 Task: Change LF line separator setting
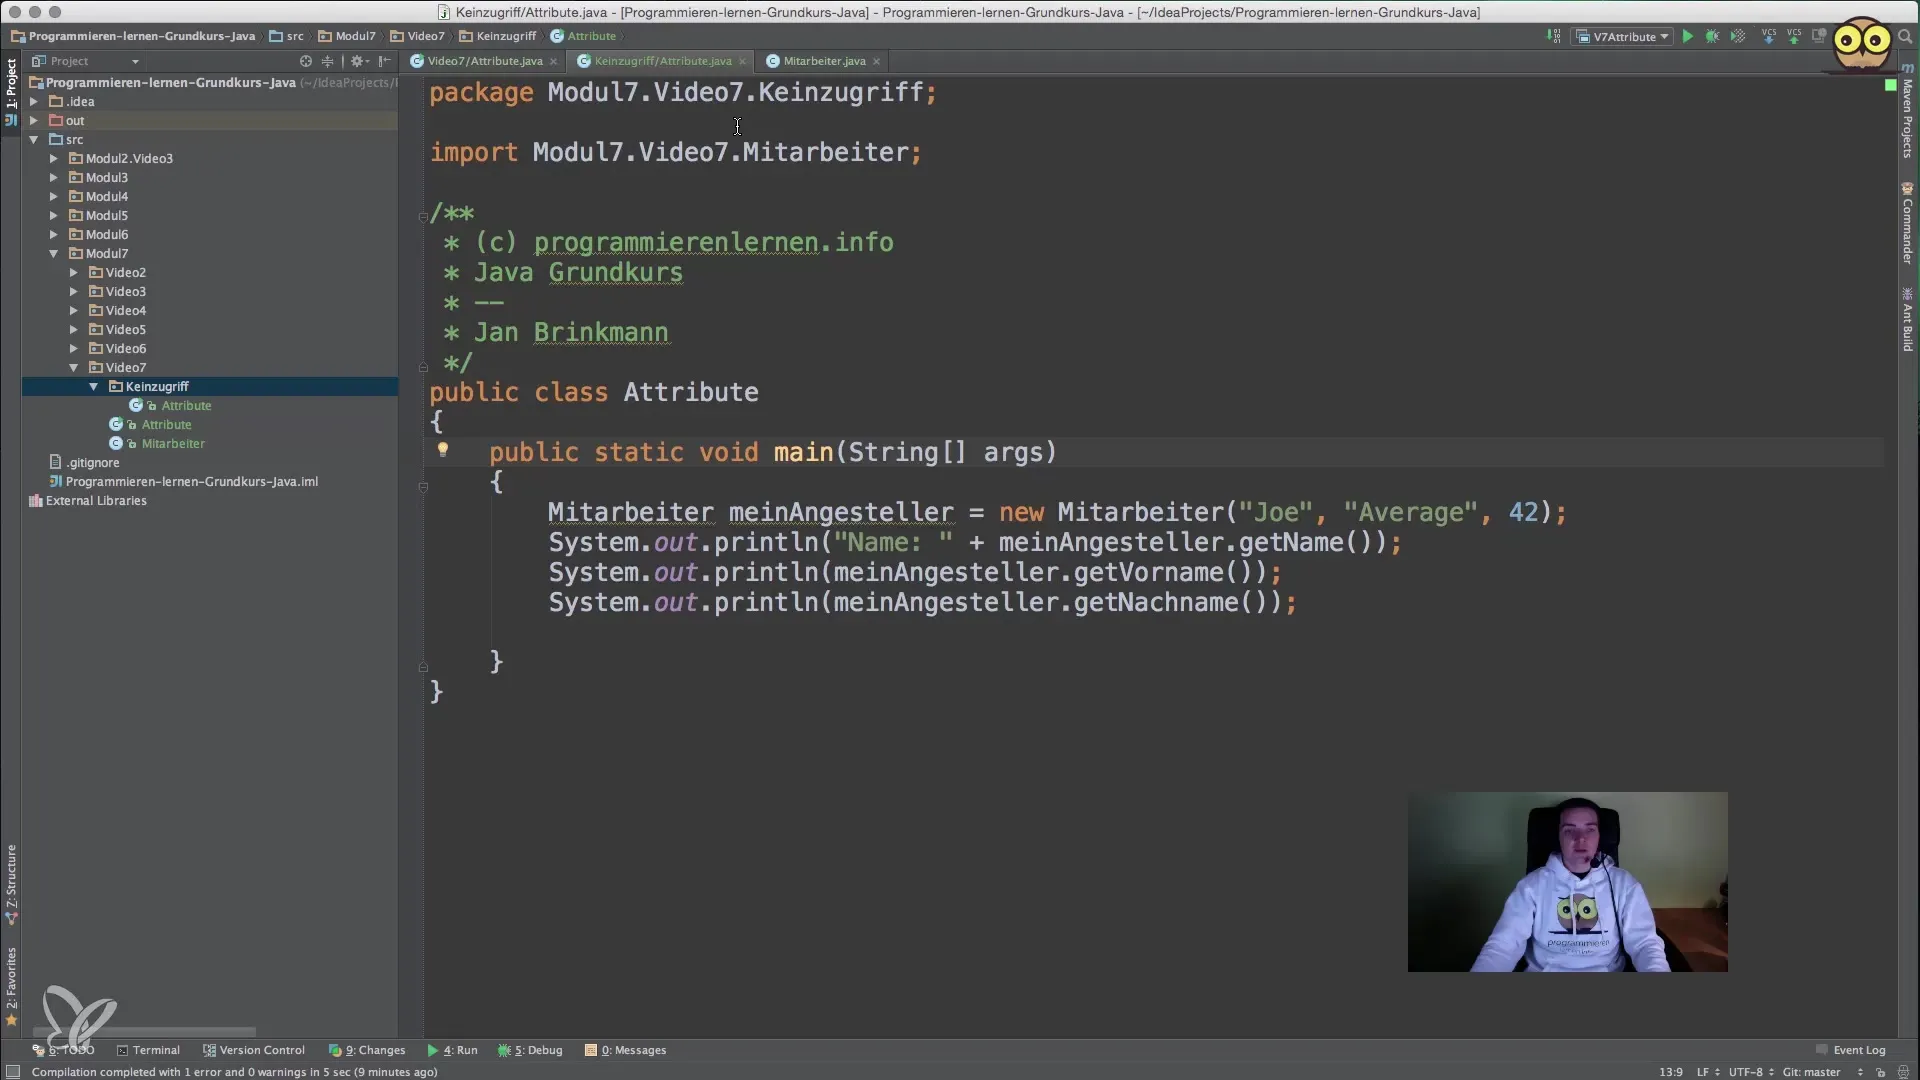(x=1708, y=1072)
